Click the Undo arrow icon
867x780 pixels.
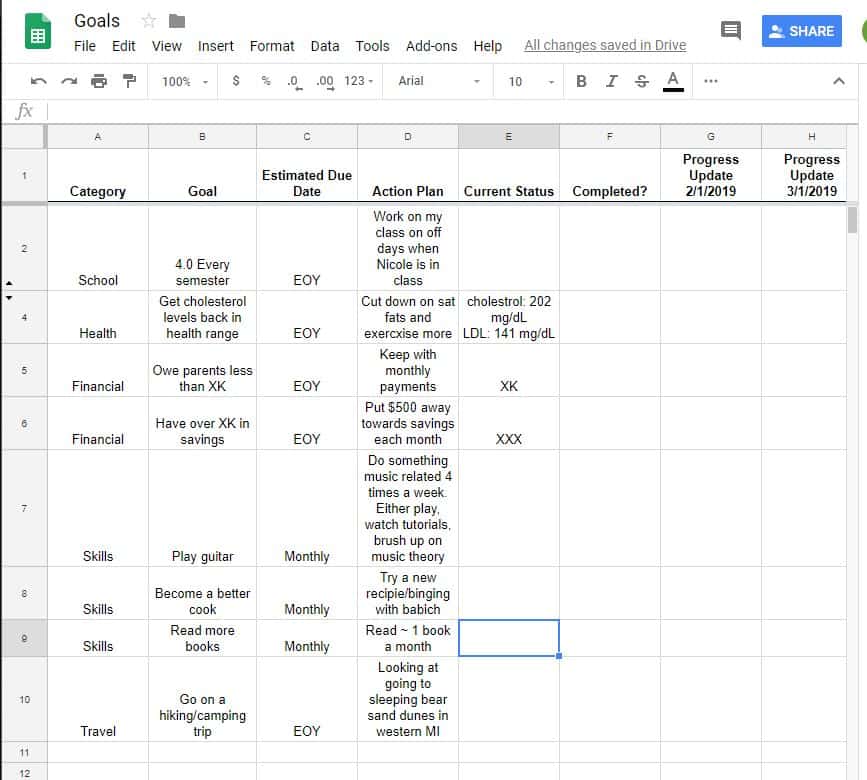coord(38,81)
